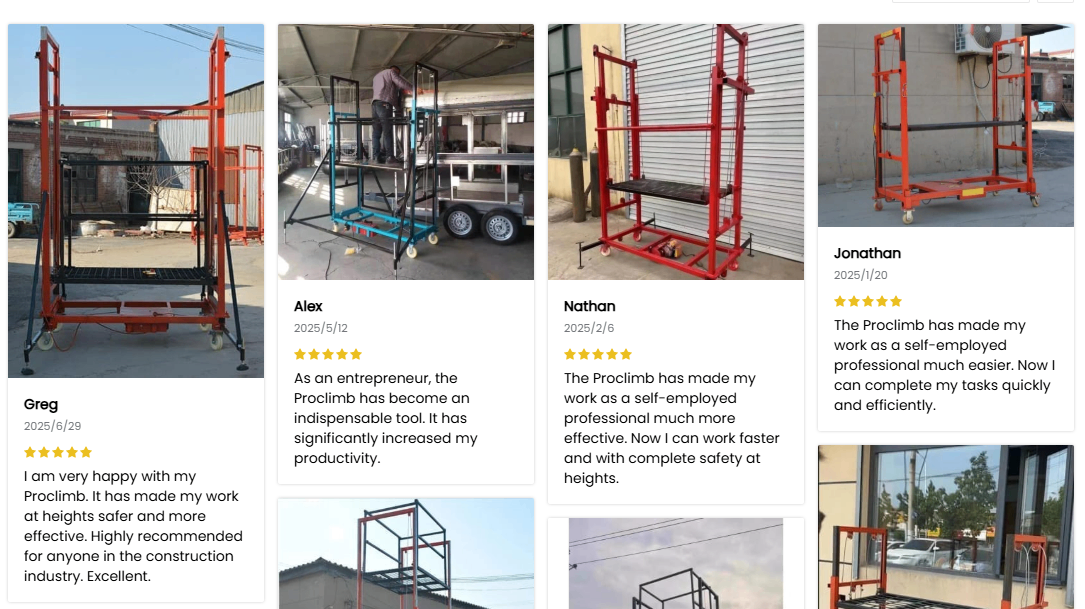Click the reviewer name Alex
Viewport: 1085px width, 609px height.
pos(308,306)
